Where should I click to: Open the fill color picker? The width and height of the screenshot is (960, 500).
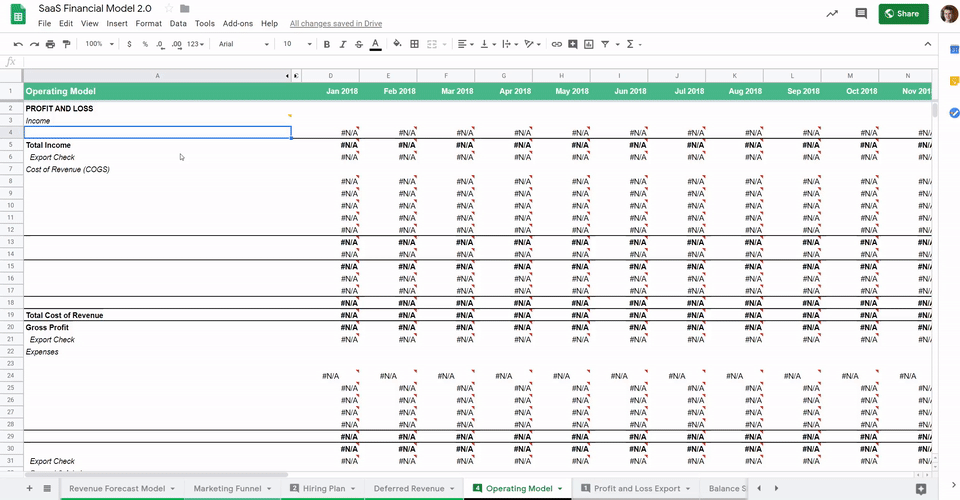(x=397, y=44)
